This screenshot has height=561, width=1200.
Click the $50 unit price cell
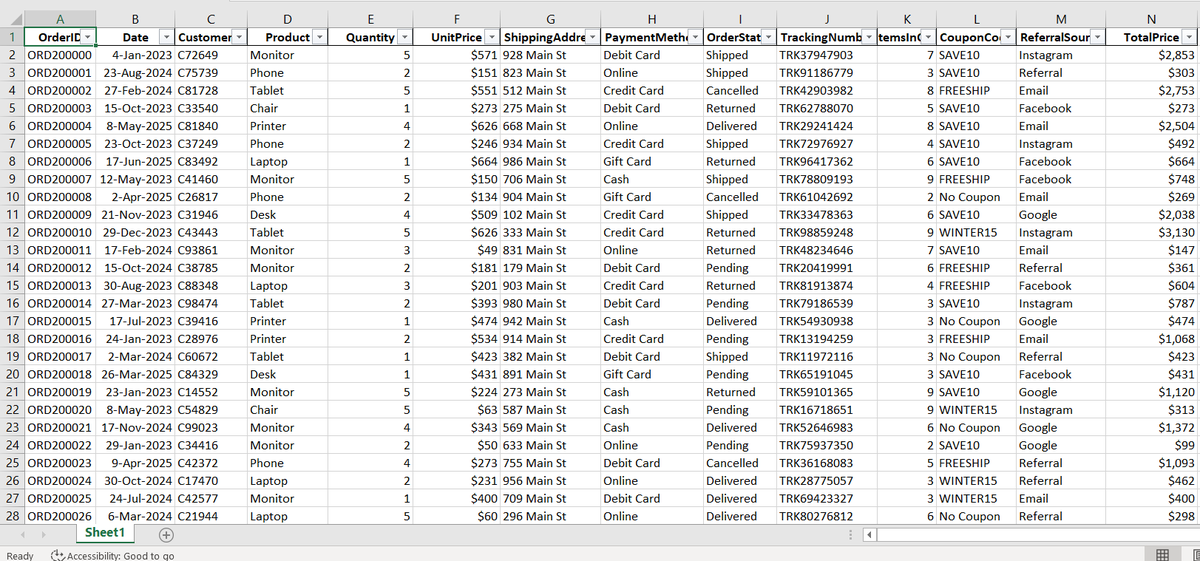click(457, 445)
